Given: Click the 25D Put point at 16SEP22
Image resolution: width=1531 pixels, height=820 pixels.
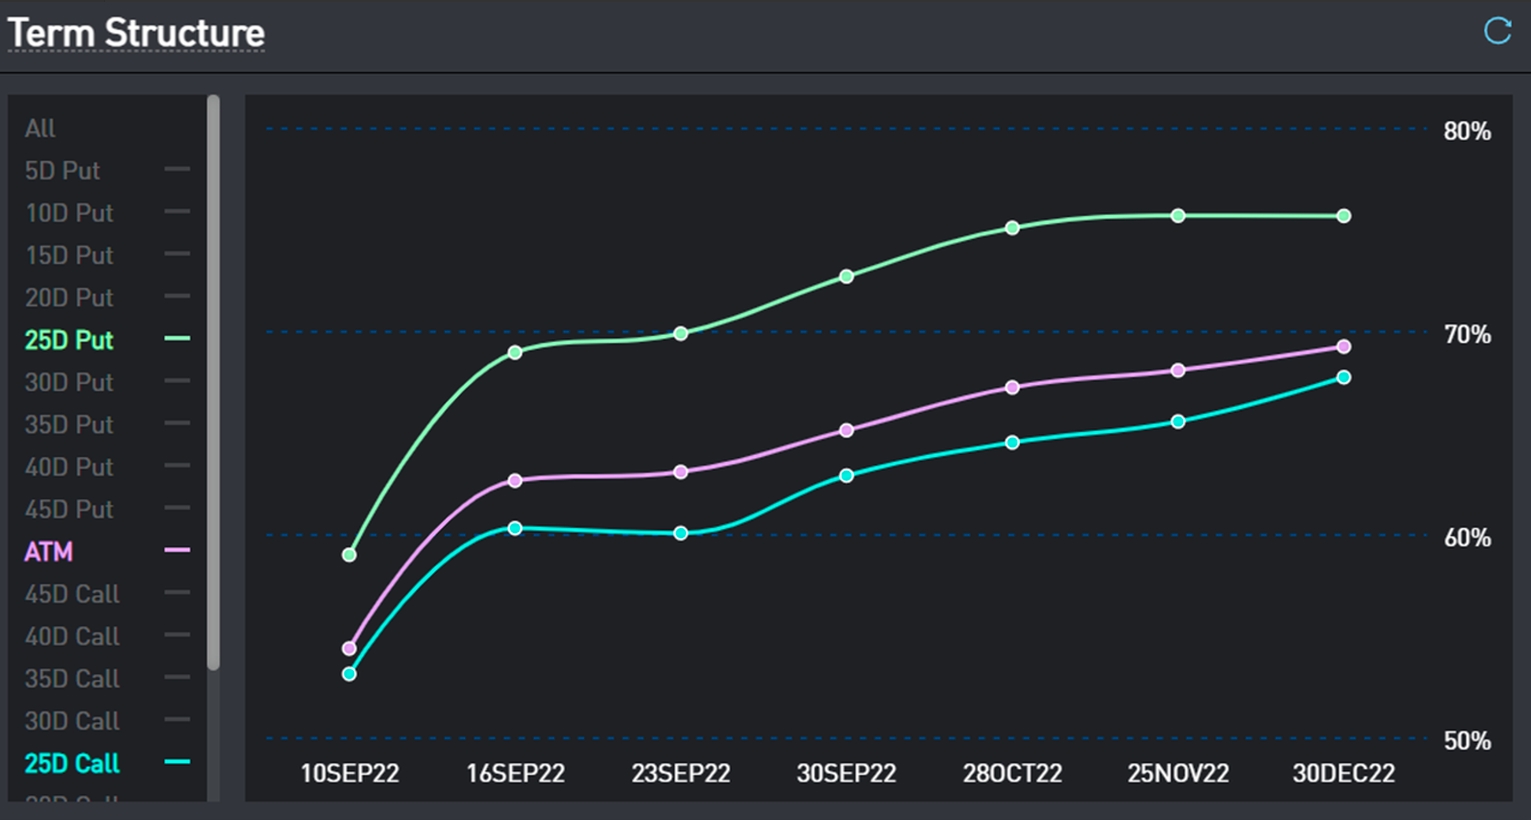Looking at the screenshot, I should (x=515, y=352).
